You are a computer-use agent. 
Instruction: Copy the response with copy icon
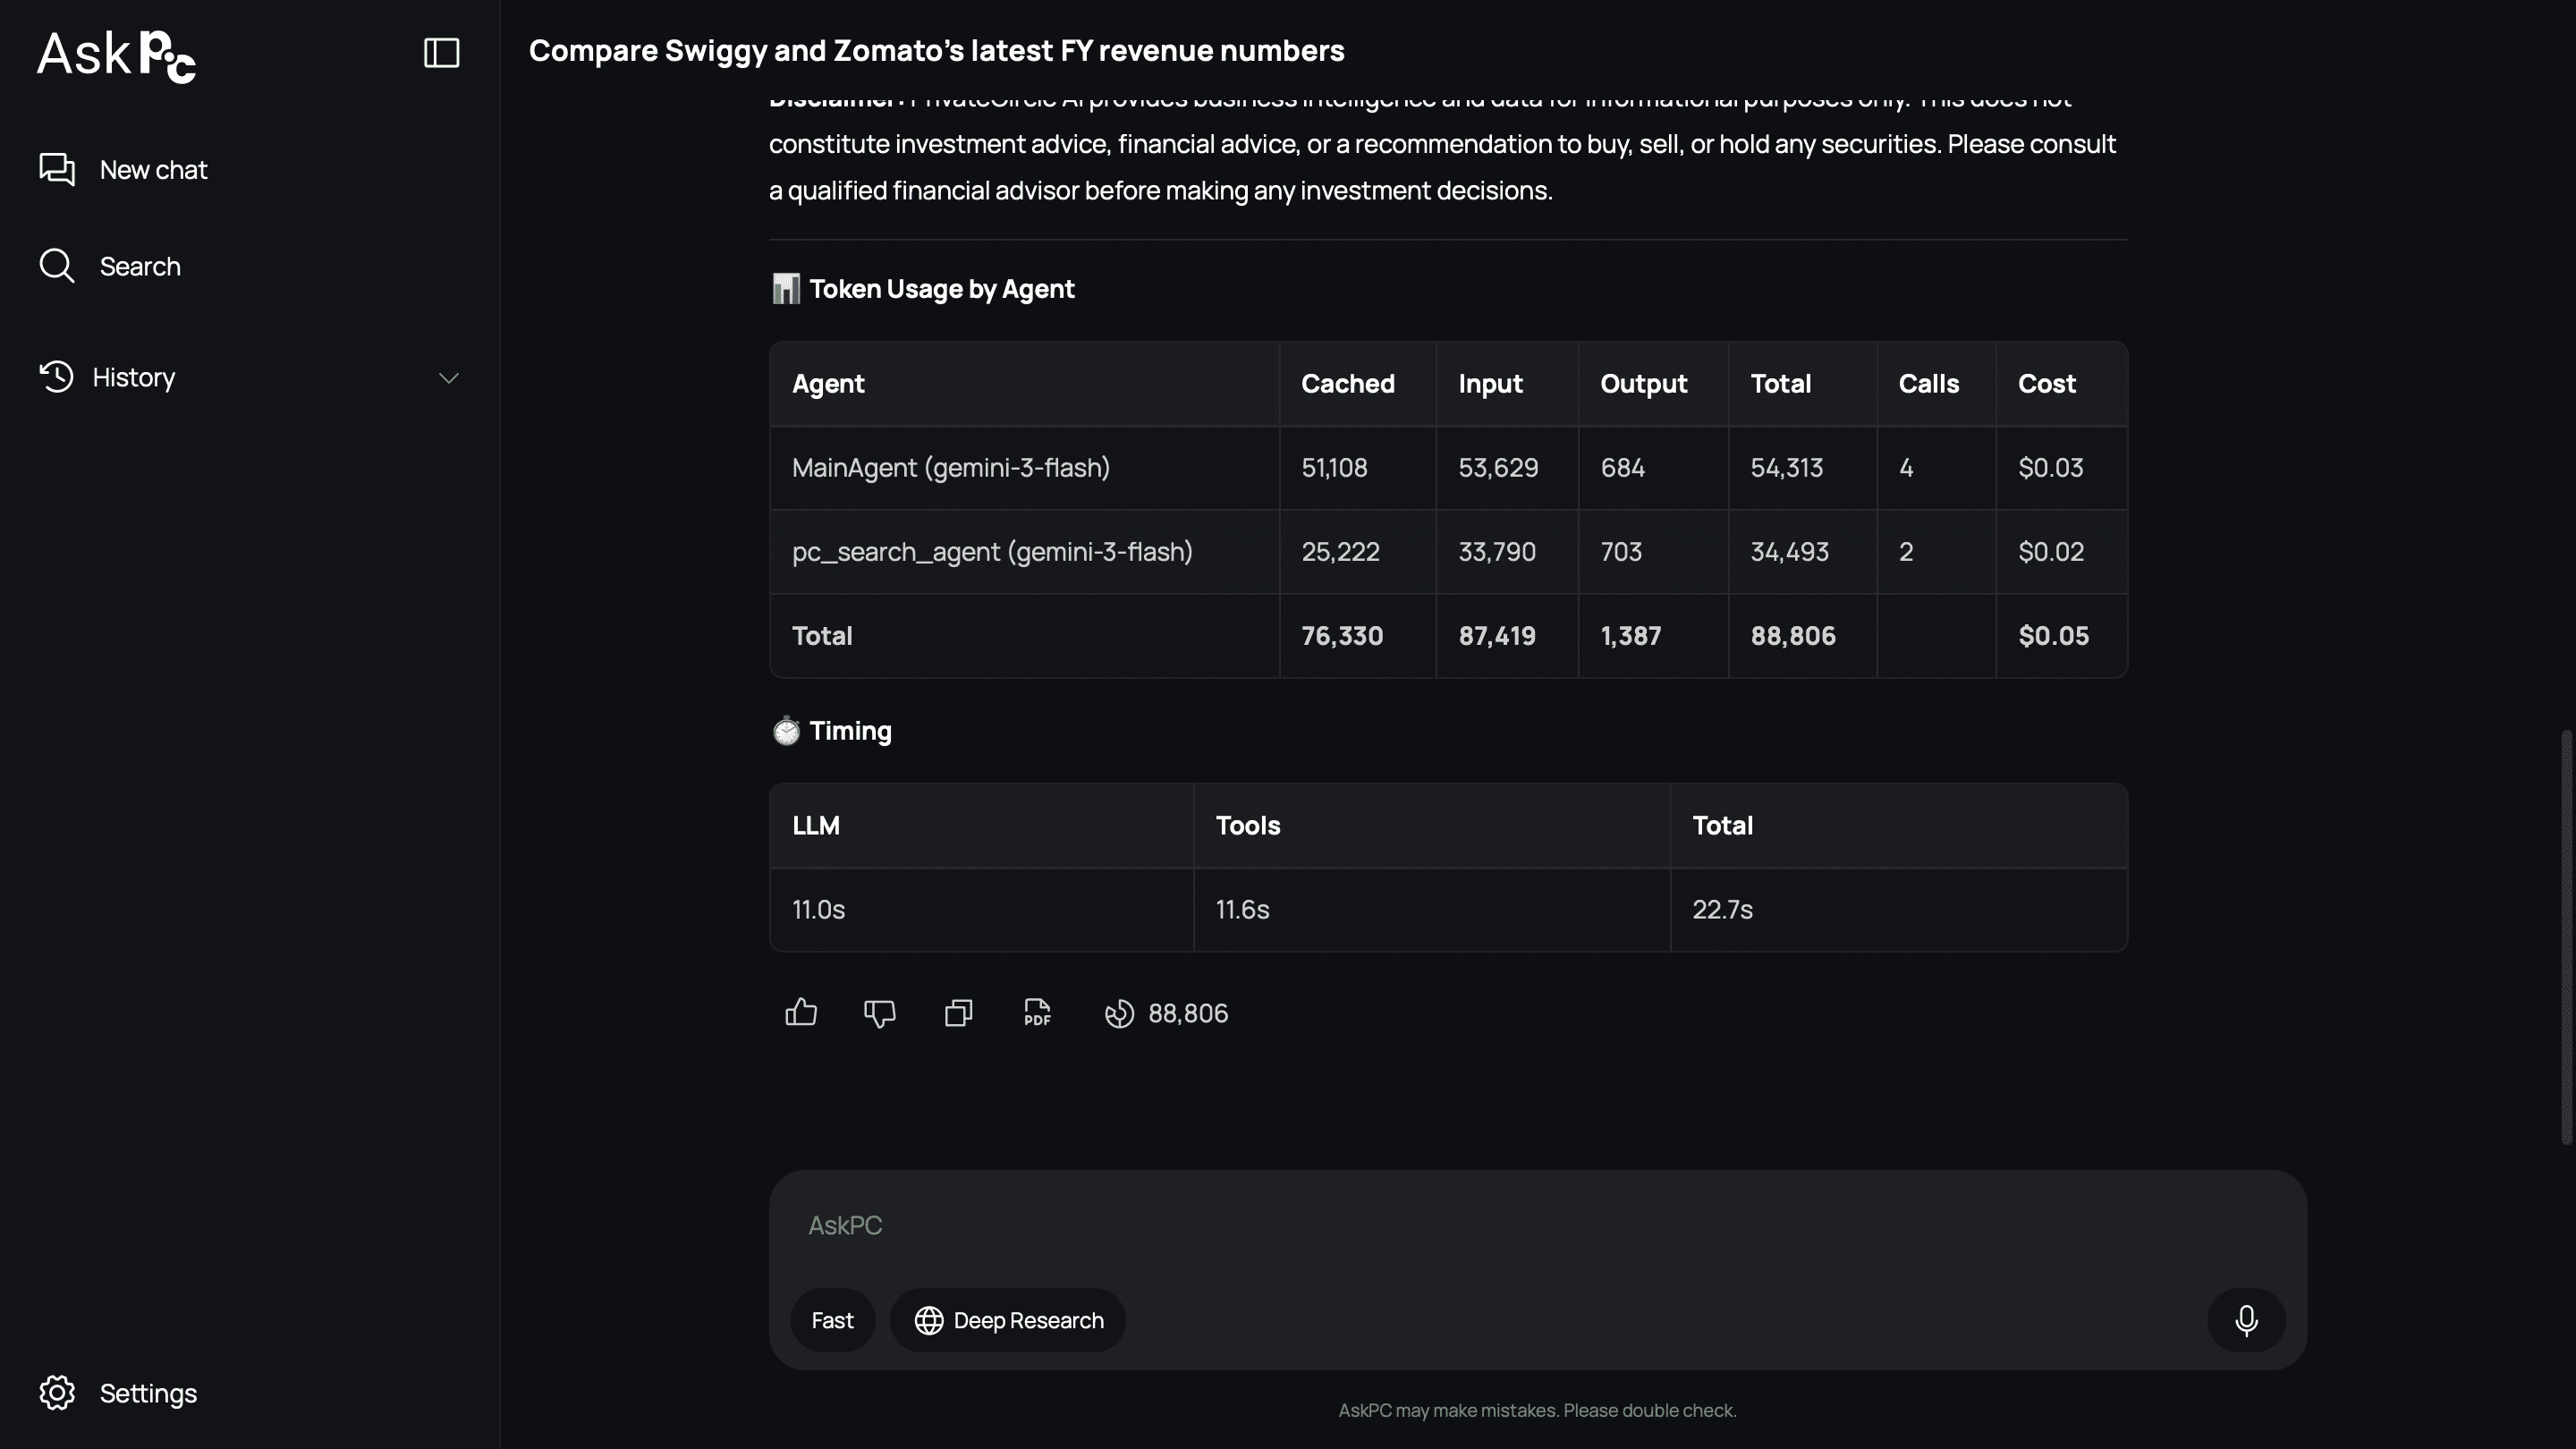pos(958,1013)
